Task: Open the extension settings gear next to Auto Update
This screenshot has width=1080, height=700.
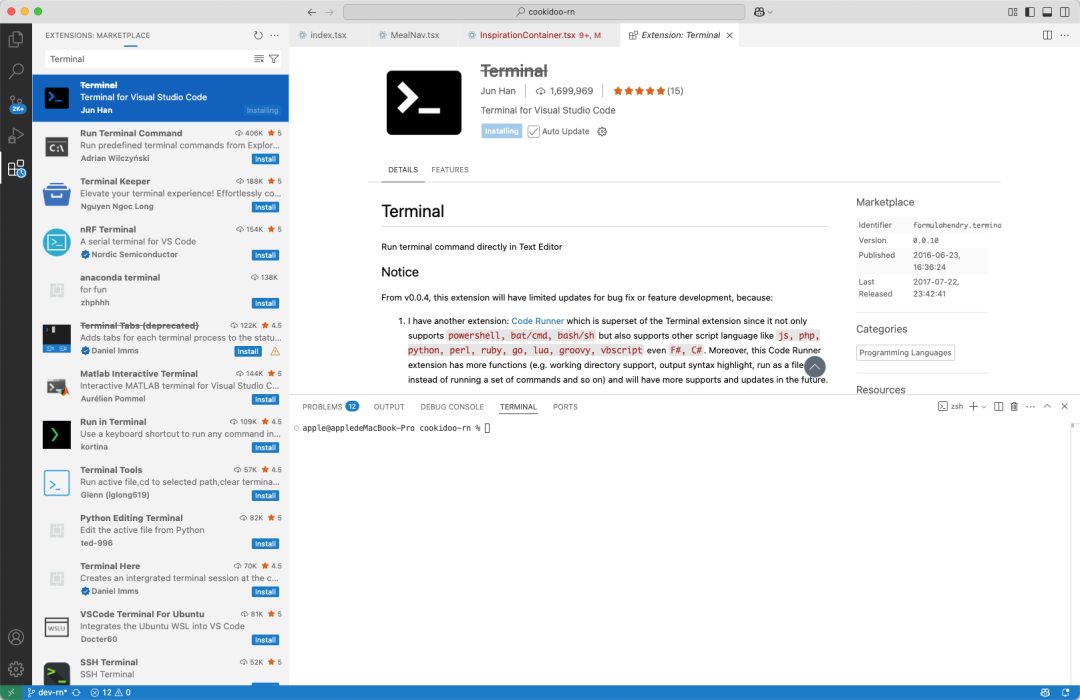Action: click(602, 132)
